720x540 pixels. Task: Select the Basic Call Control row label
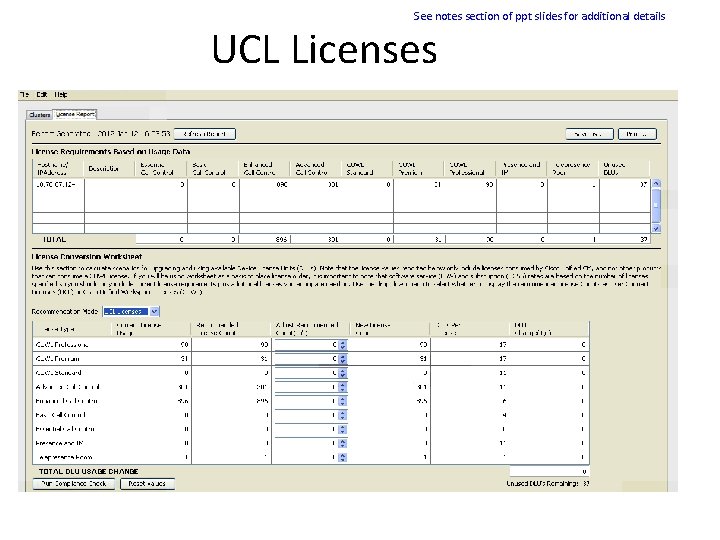click(x=61, y=416)
